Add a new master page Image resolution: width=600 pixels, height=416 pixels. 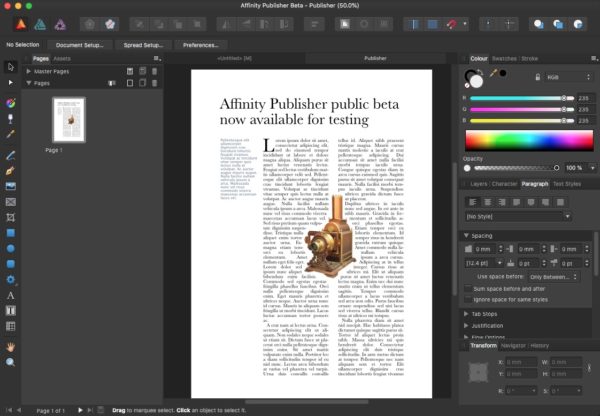(130, 71)
